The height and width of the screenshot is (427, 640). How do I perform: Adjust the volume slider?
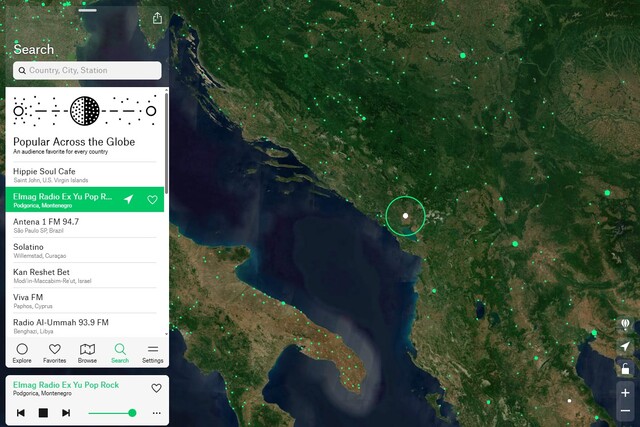[x=112, y=413]
